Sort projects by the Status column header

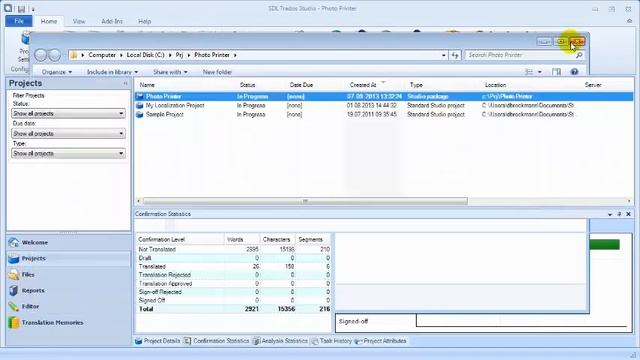[247, 85]
